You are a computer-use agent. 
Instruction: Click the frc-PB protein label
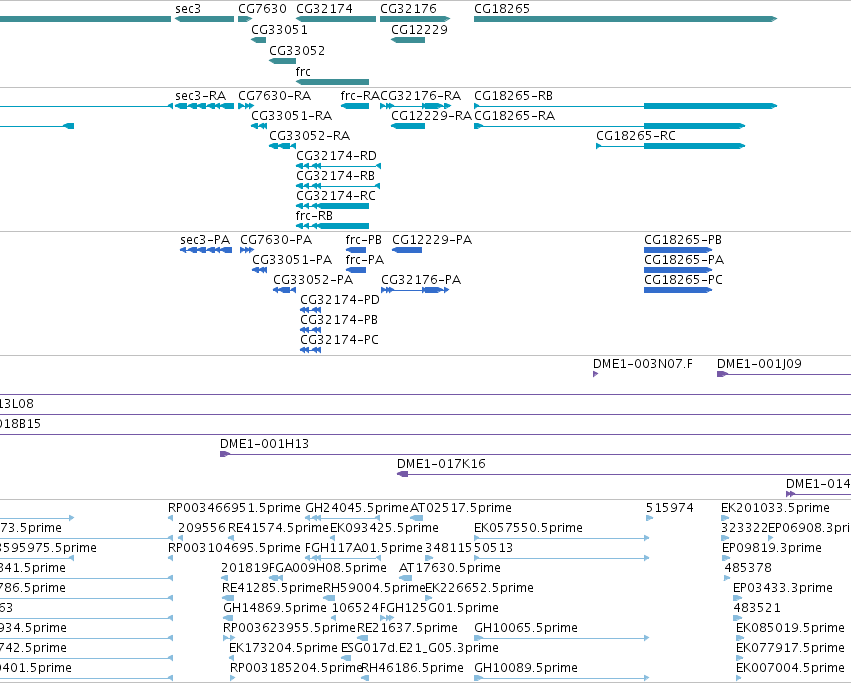point(364,240)
